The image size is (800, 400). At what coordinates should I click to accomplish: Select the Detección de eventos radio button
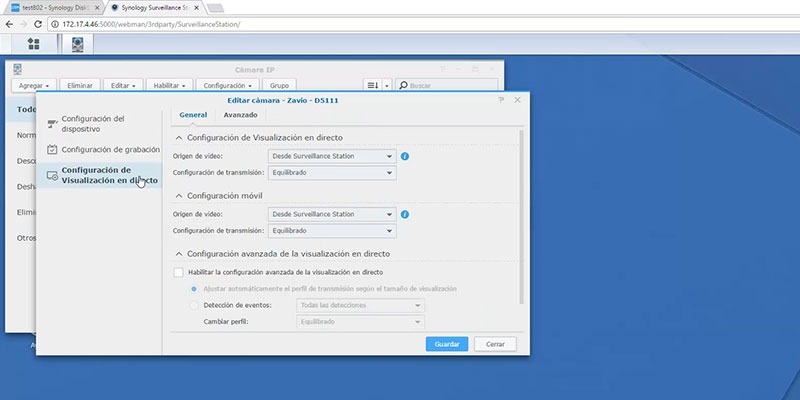click(194, 305)
